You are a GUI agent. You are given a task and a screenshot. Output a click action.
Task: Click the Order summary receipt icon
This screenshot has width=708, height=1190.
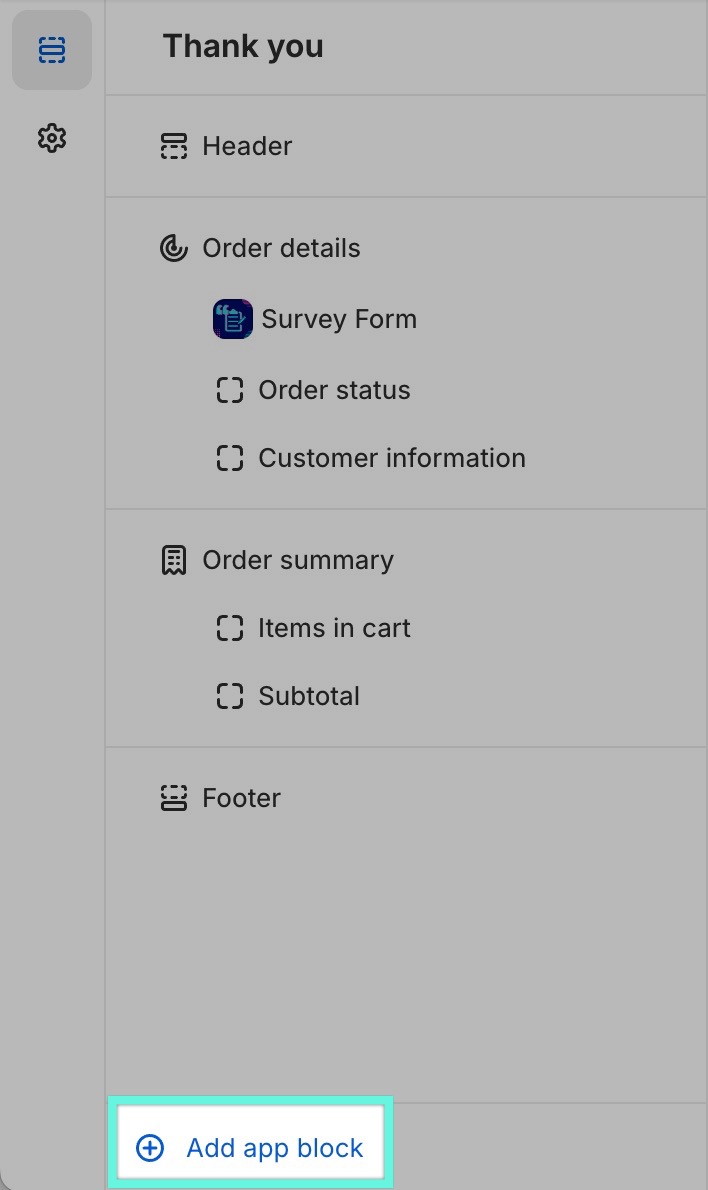pos(174,560)
